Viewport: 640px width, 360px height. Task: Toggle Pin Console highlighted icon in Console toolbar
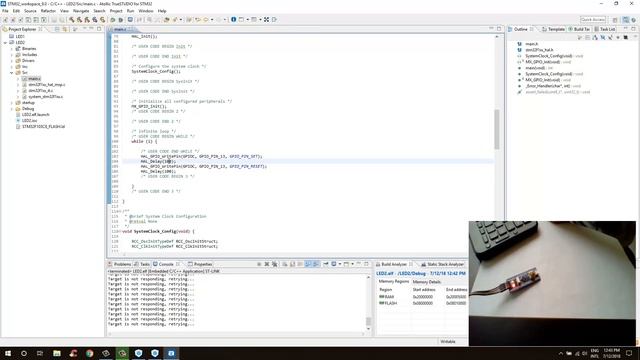point(326,264)
